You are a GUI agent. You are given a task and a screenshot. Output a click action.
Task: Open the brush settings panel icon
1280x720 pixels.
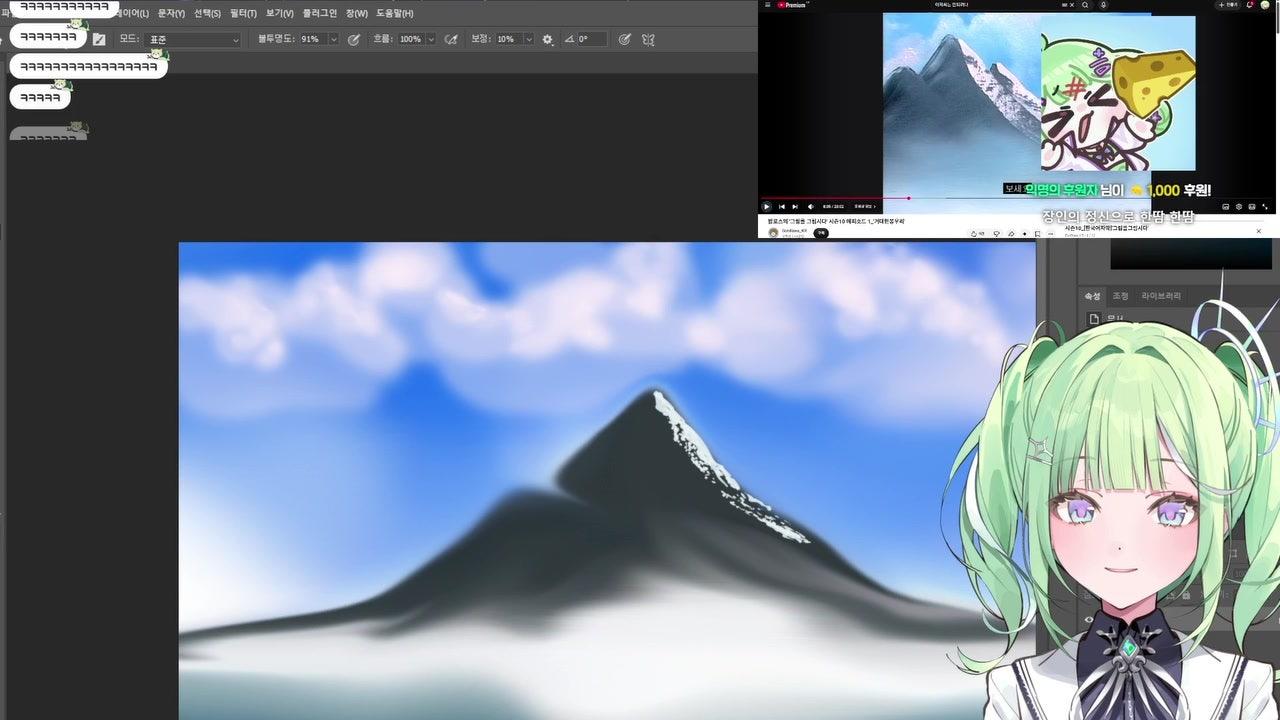point(98,39)
